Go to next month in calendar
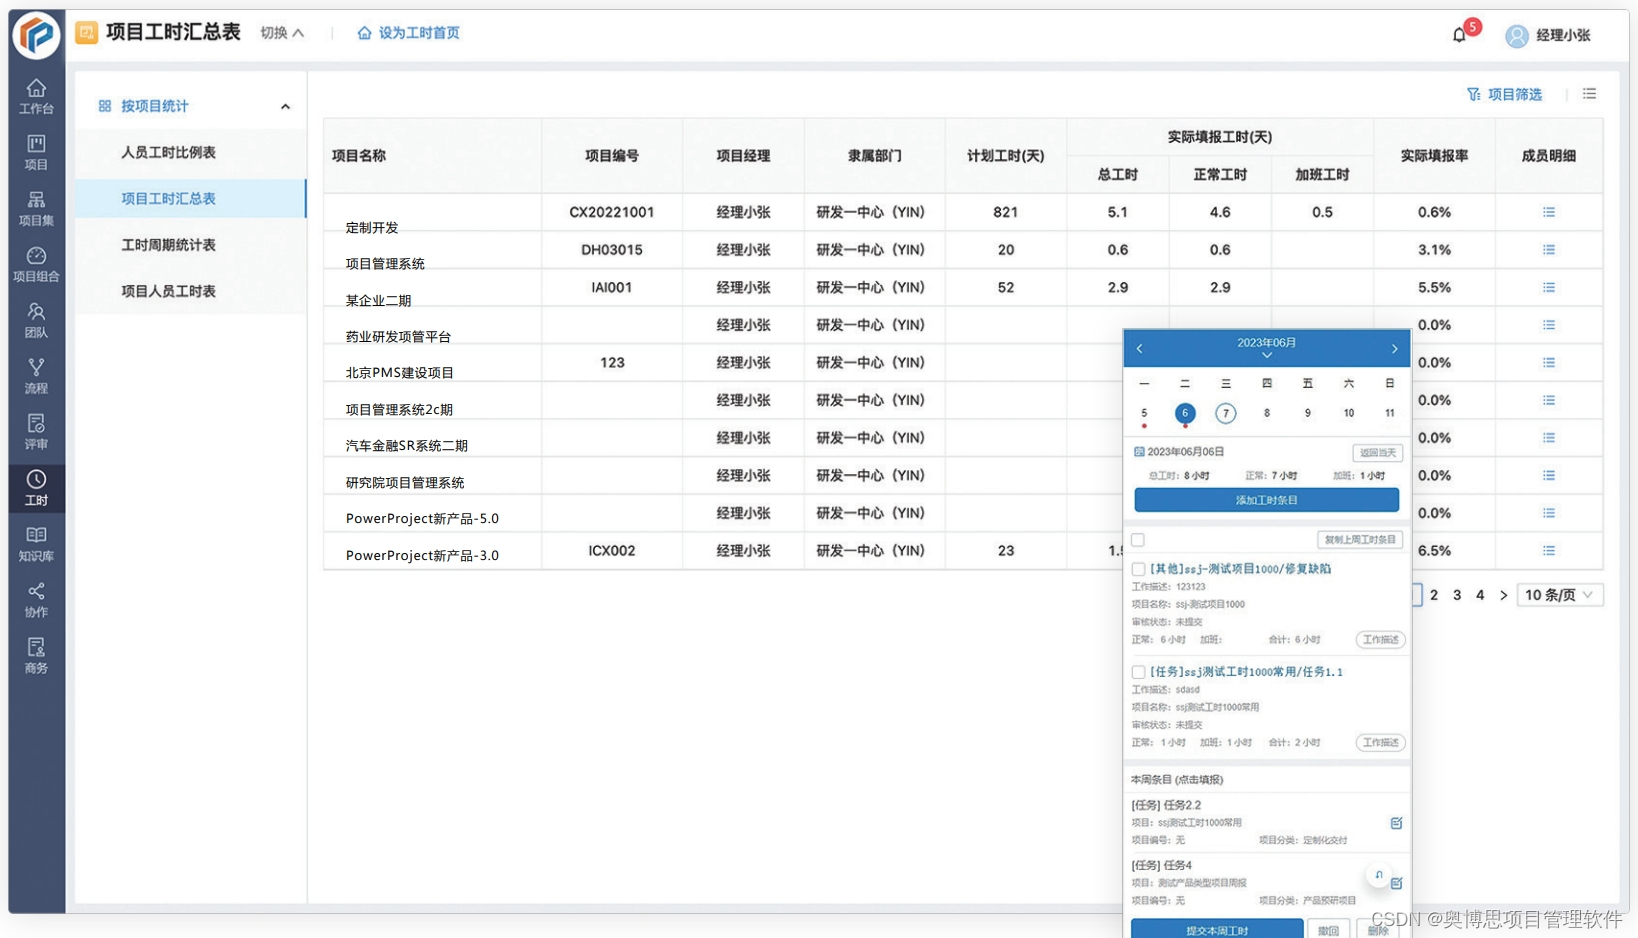The height and width of the screenshot is (938, 1638). (1394, 348)
